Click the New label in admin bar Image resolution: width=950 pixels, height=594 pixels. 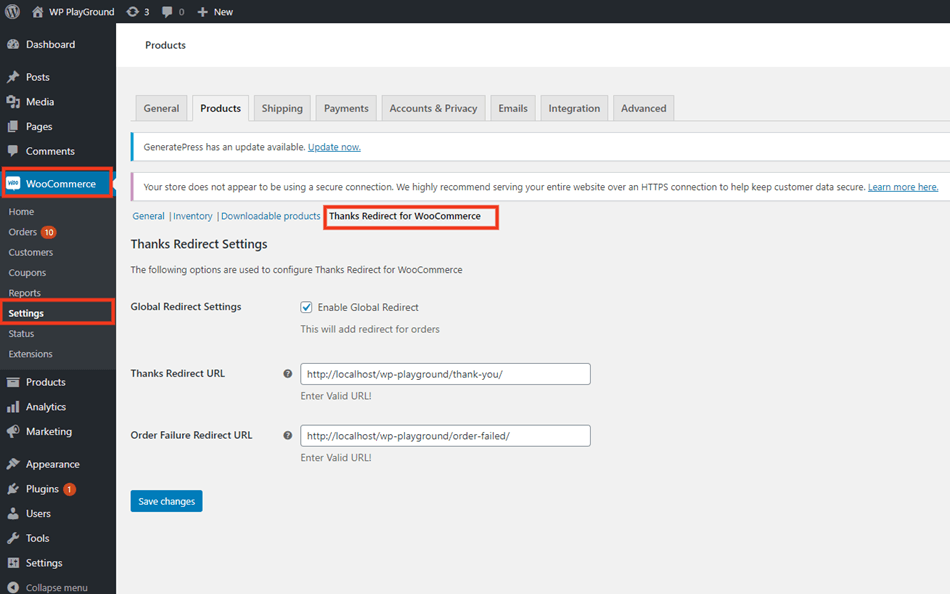223,12
